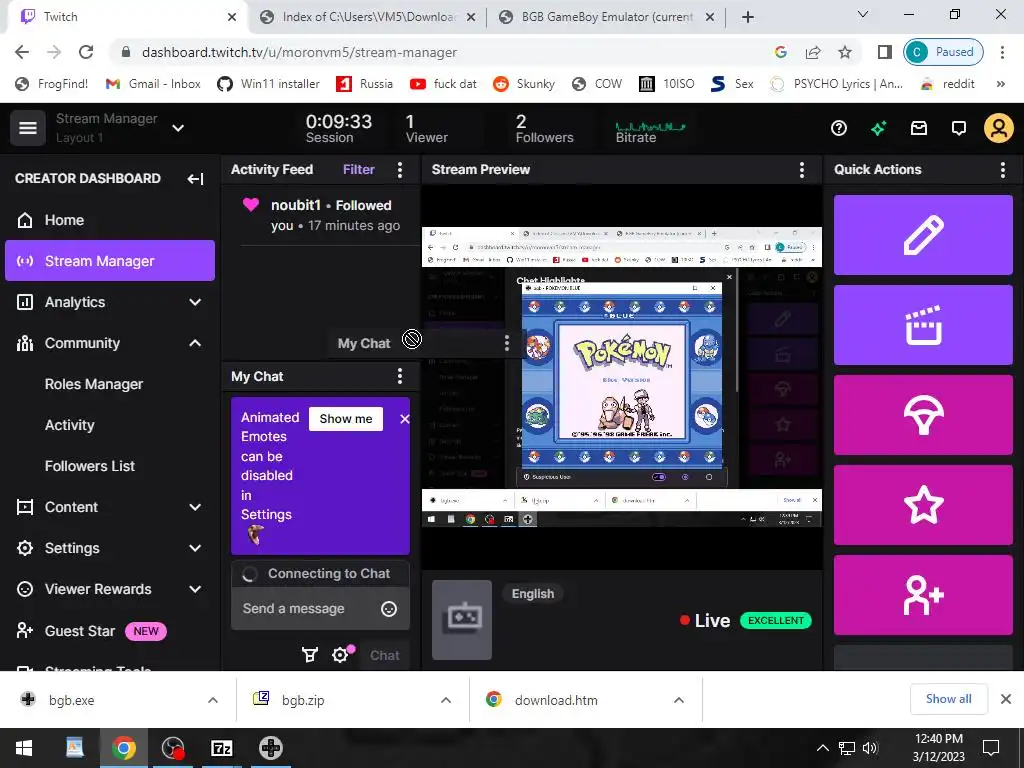Expand the Content section
1024x768 pixels.
pos(195,507)
